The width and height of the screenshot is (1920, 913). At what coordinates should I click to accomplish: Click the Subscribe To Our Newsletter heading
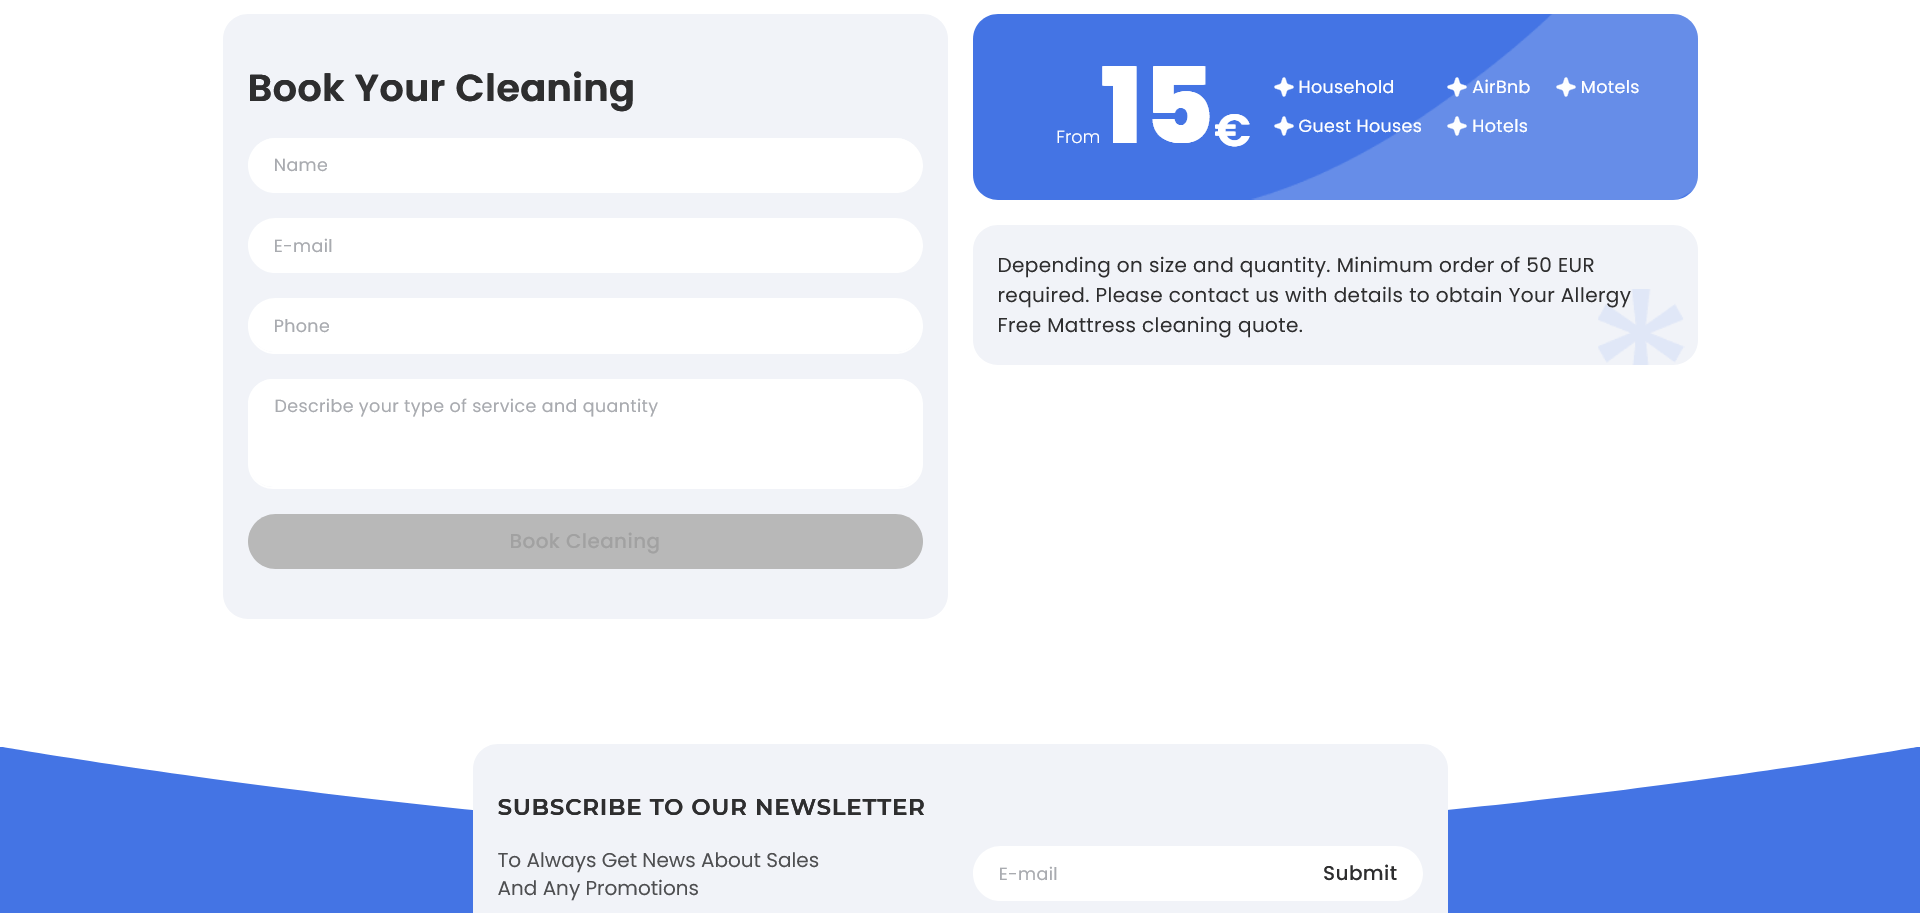click(x=711, y=808)
